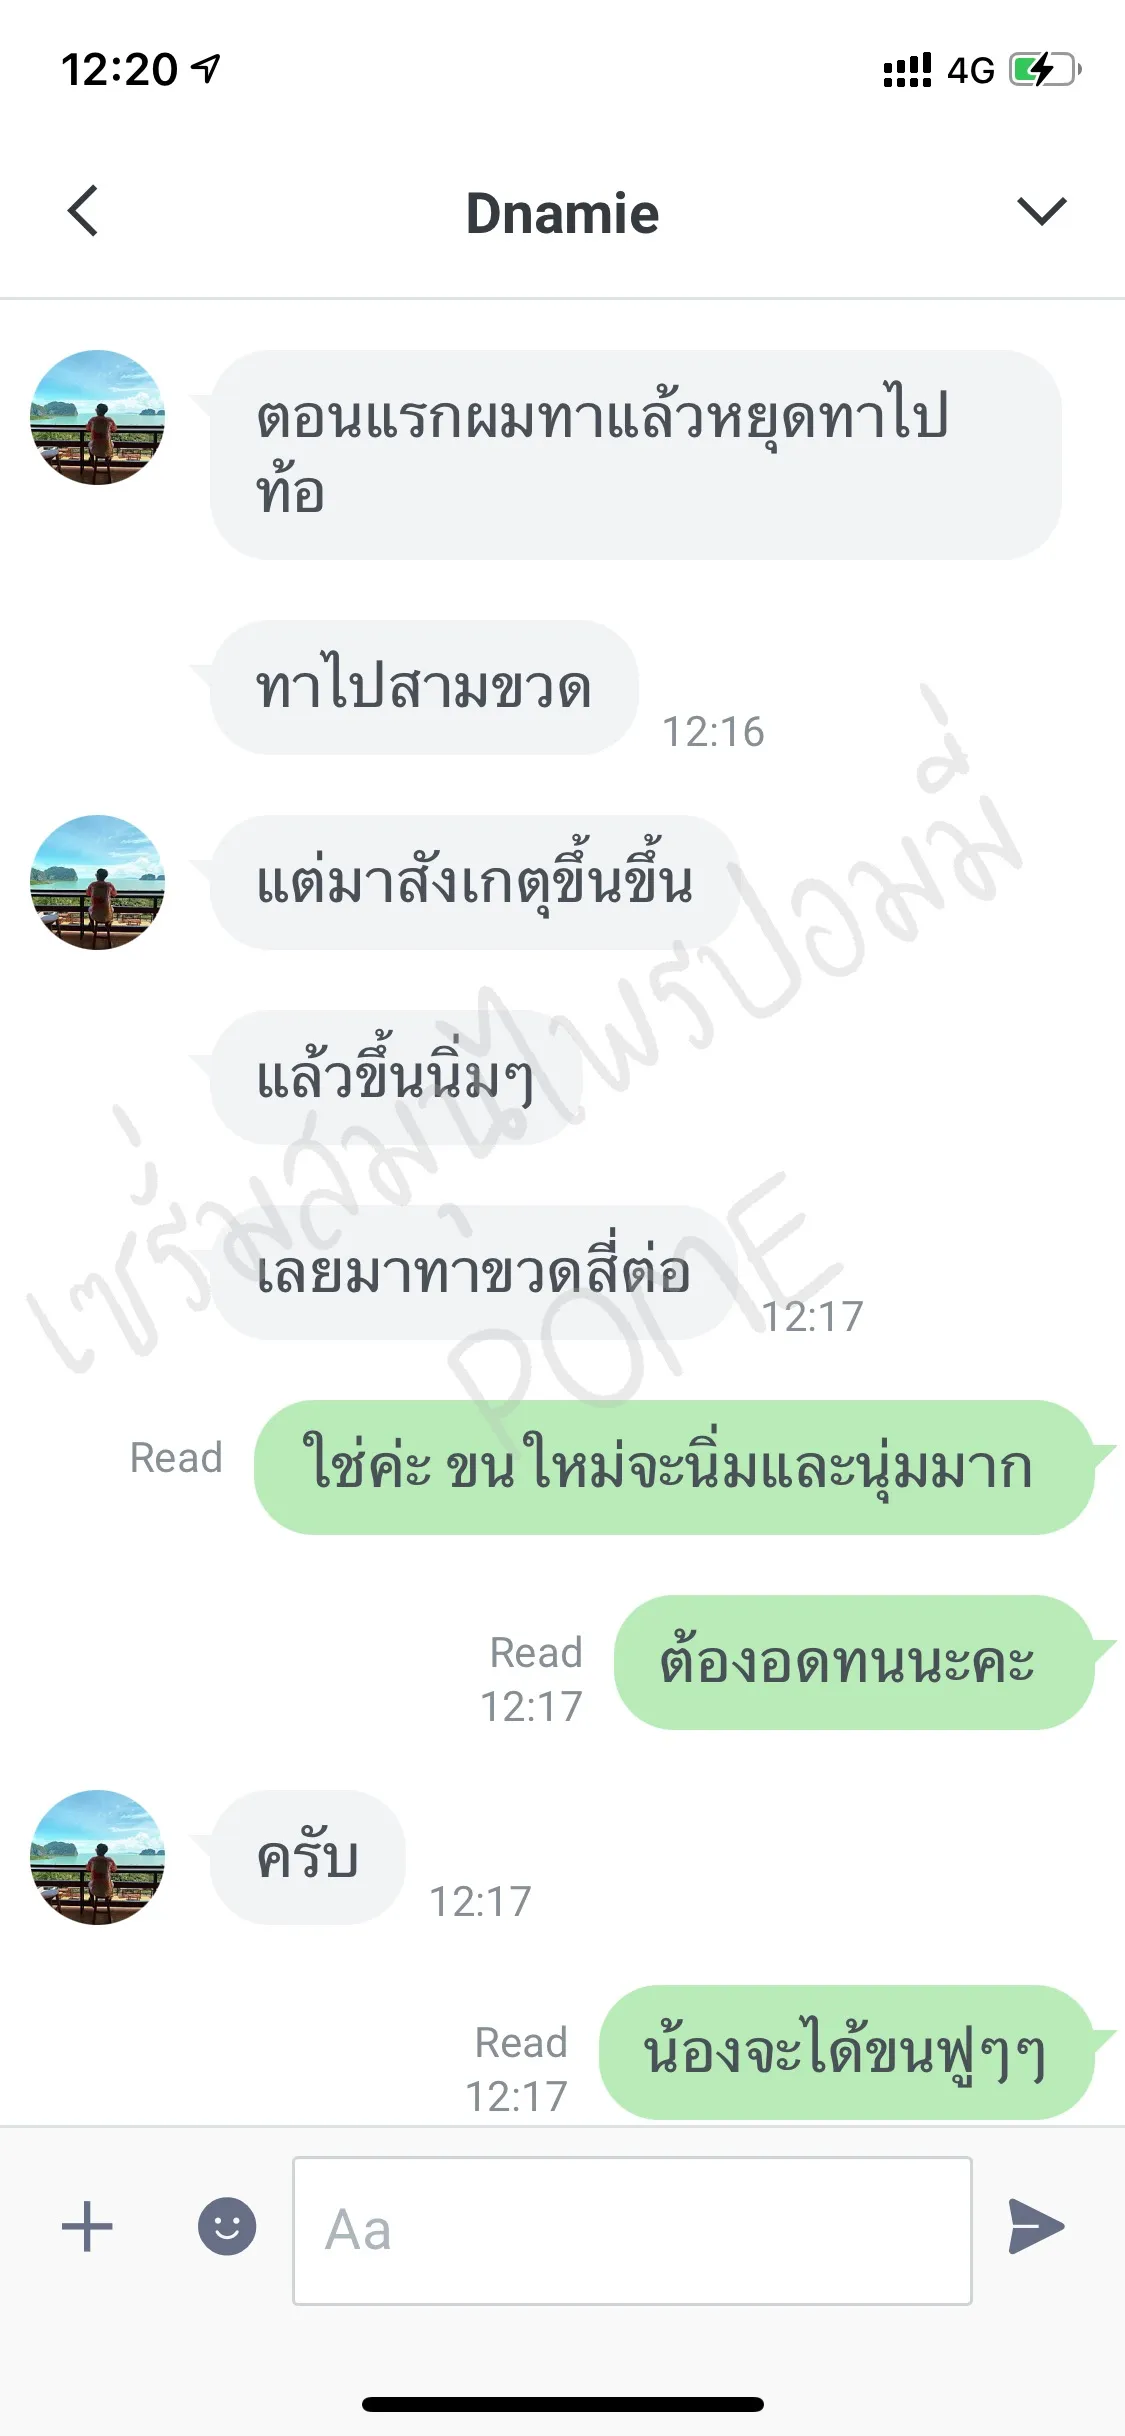Tap the profile picture next to แต่มาสังเกตุขึ้นขึ้น
Viewport: 1125px width, 2436px height.
pos(97,882)
